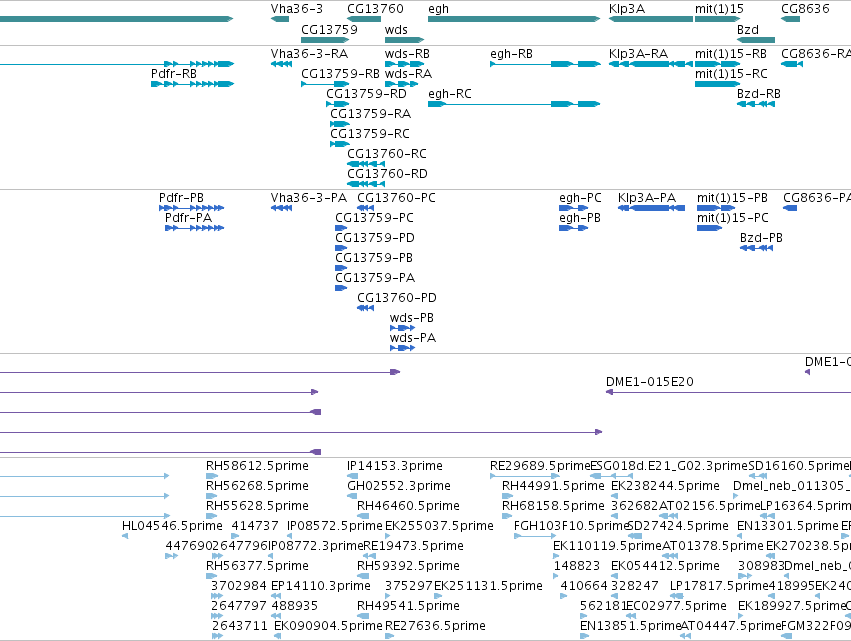Click the CG13759 gene label

click(x=329, y=29)
